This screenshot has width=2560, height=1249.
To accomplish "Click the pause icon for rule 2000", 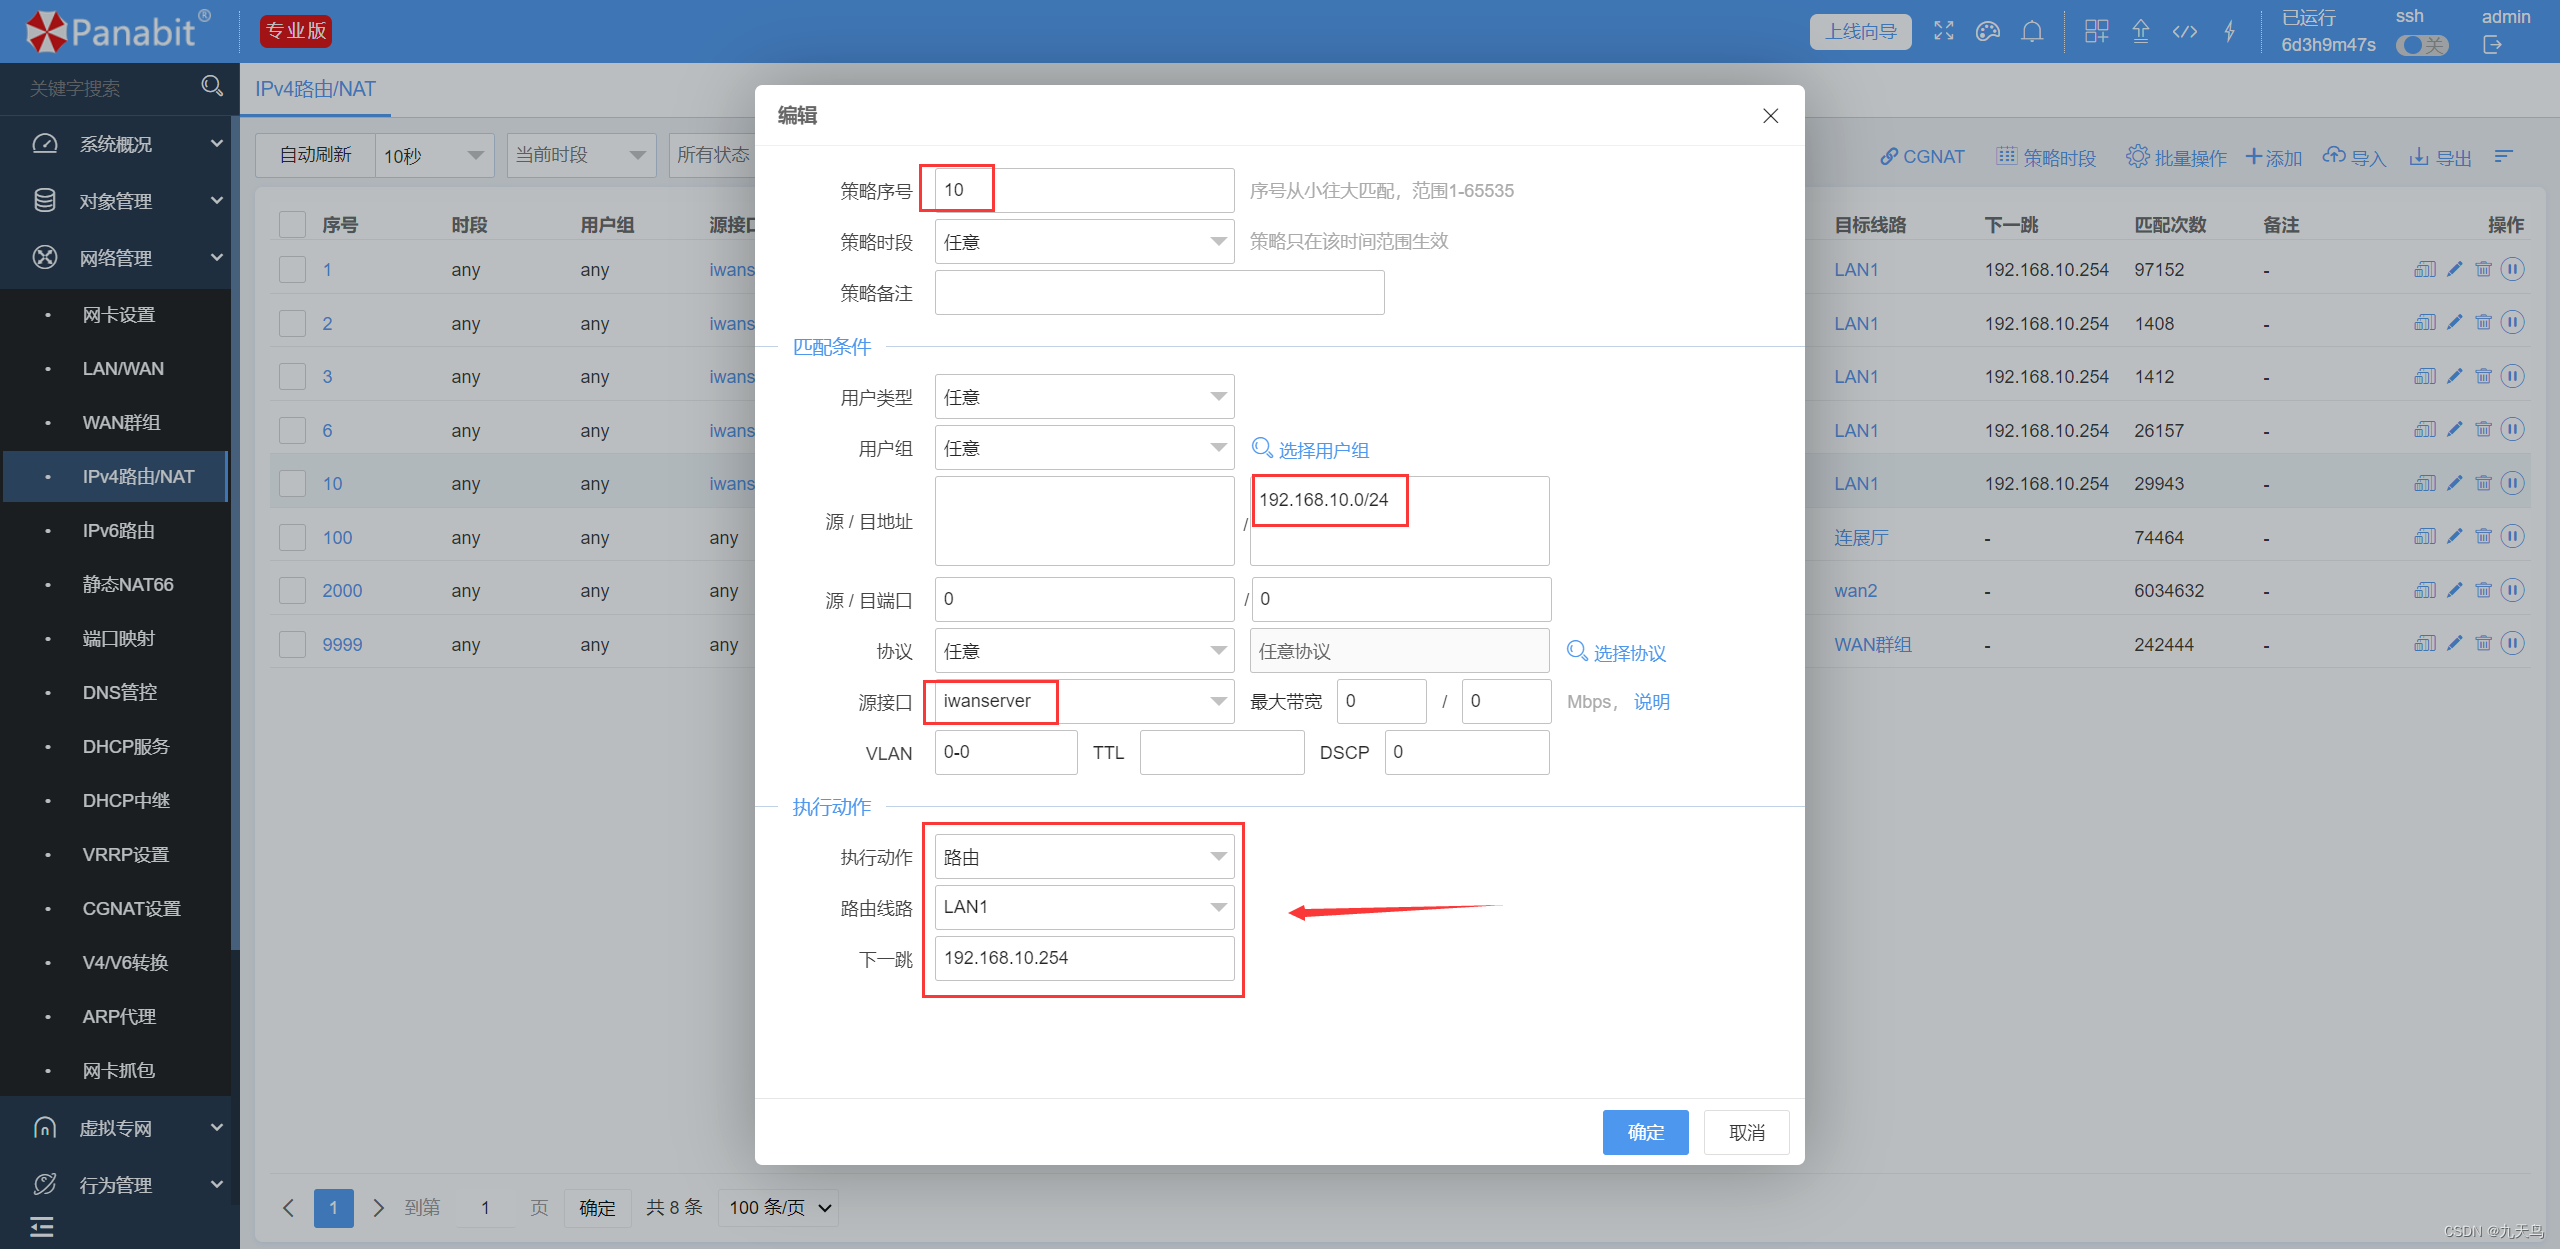I will [2513, 590].
